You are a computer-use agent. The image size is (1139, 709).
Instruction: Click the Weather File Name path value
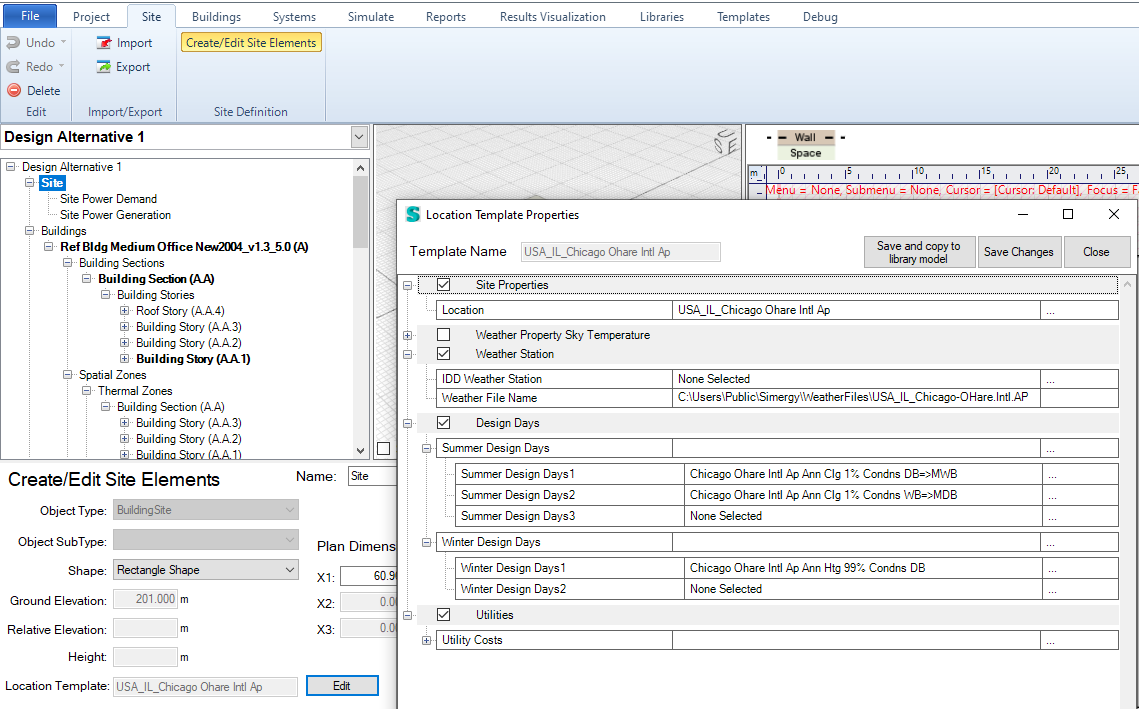pyautogui.click(x=856, y=398)
